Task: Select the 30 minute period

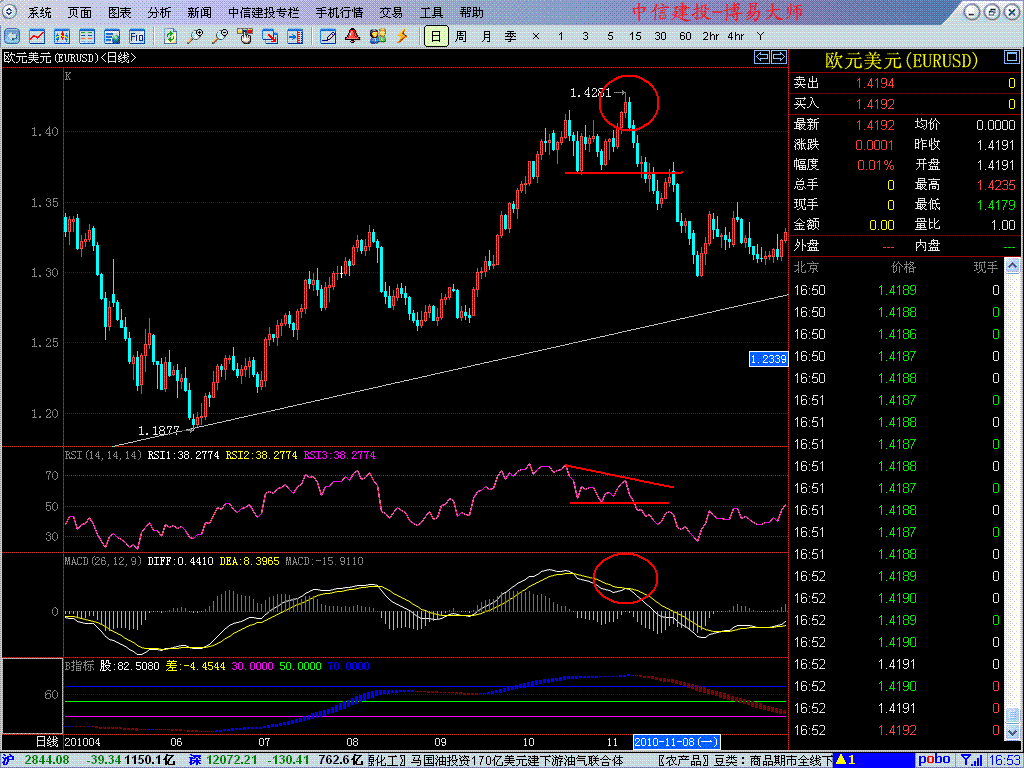Action: [x=660, y=37]
